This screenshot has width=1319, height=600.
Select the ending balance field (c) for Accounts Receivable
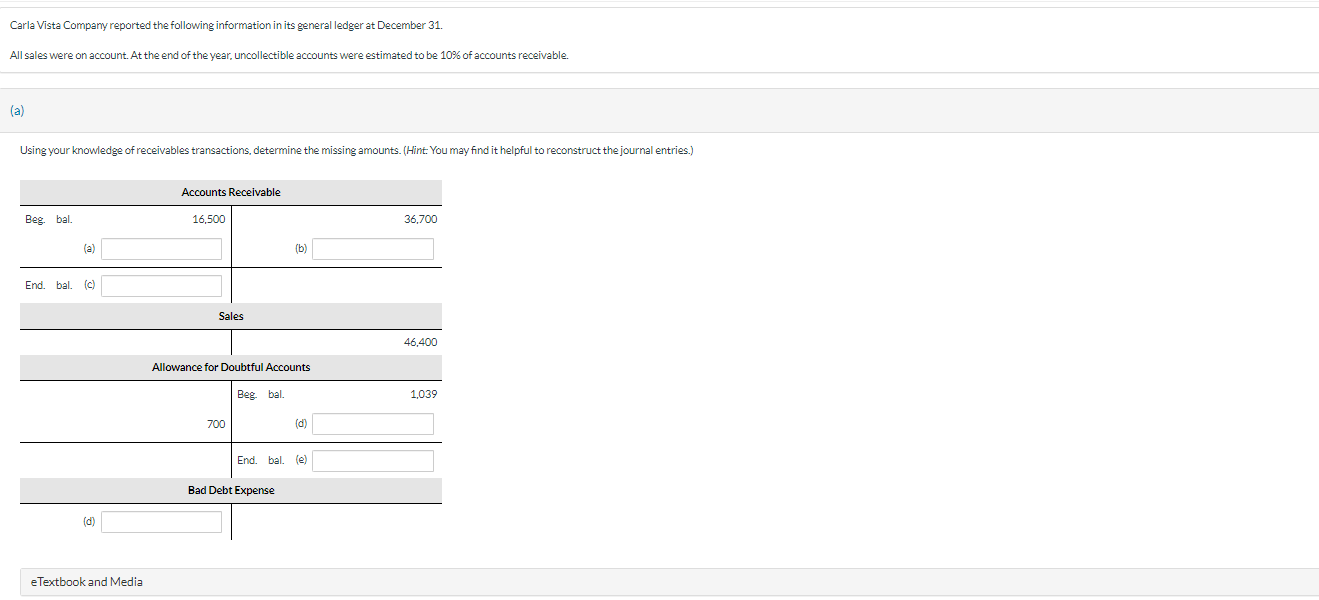[x=160, y=285]
